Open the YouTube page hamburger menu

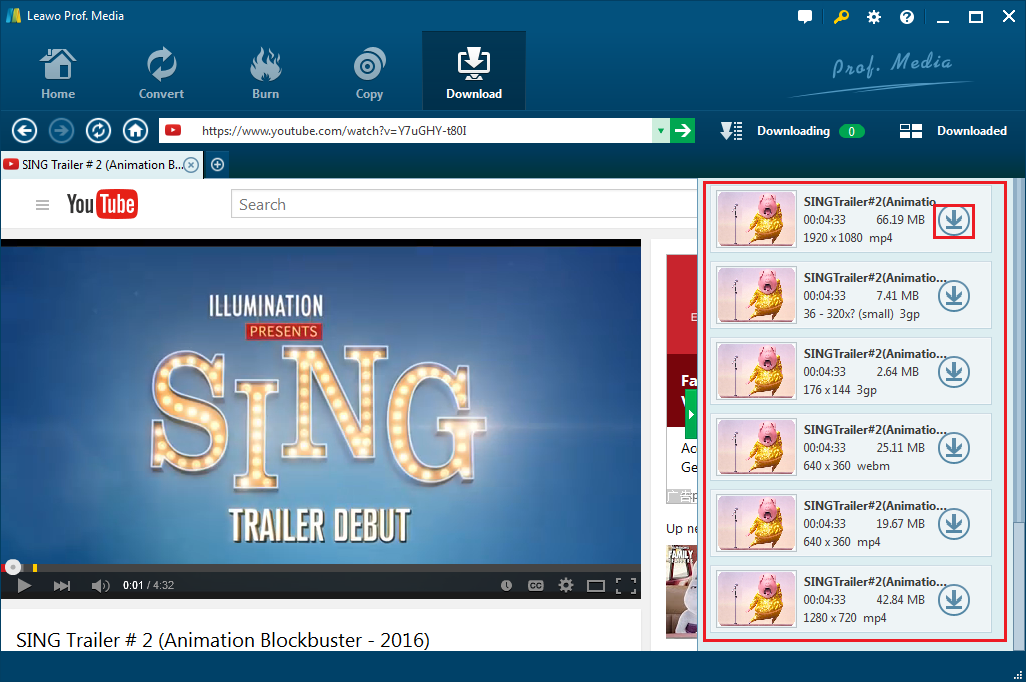[x=42, y=204]
